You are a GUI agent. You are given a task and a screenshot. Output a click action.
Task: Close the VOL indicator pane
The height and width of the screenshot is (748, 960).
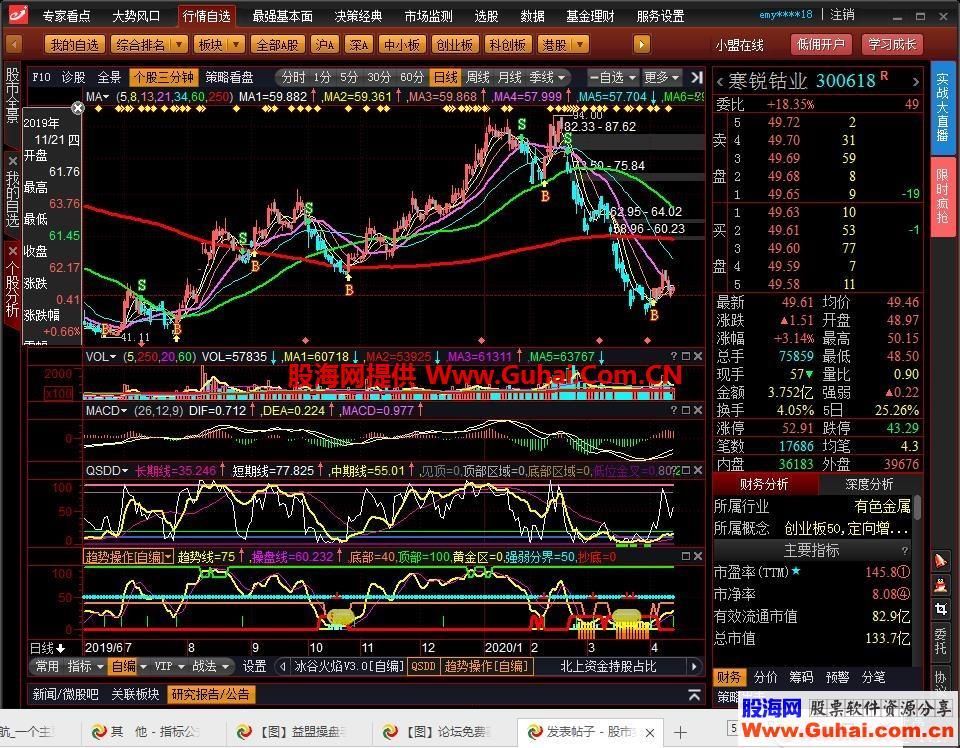click(696, 356)
